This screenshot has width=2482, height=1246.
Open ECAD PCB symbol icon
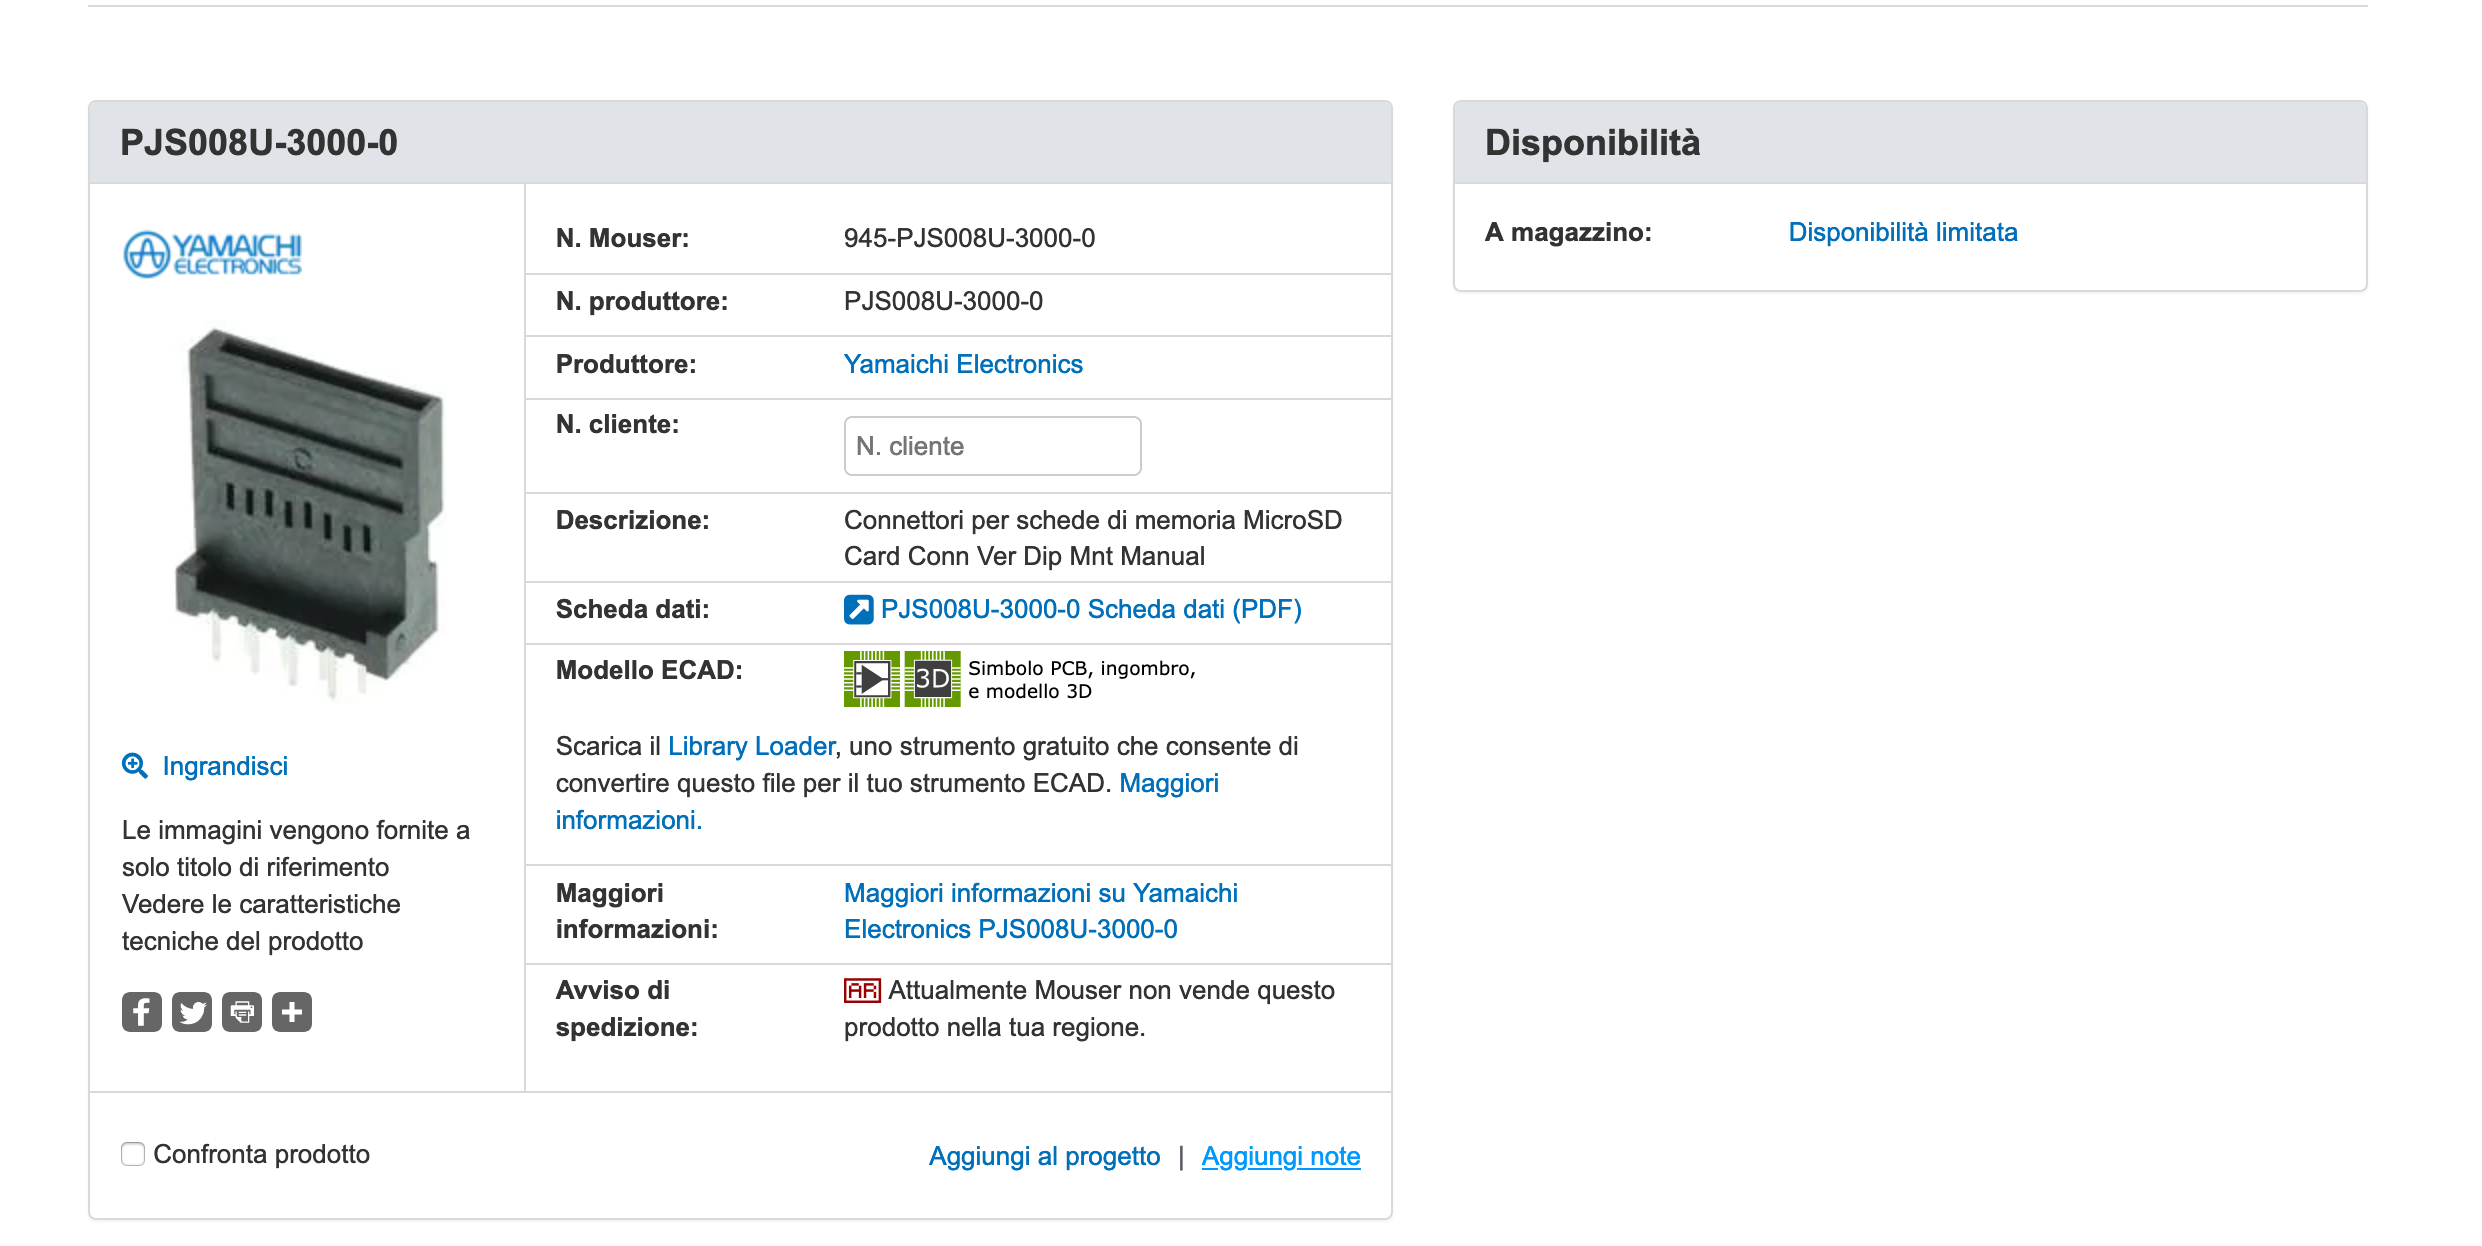(871, 679)
